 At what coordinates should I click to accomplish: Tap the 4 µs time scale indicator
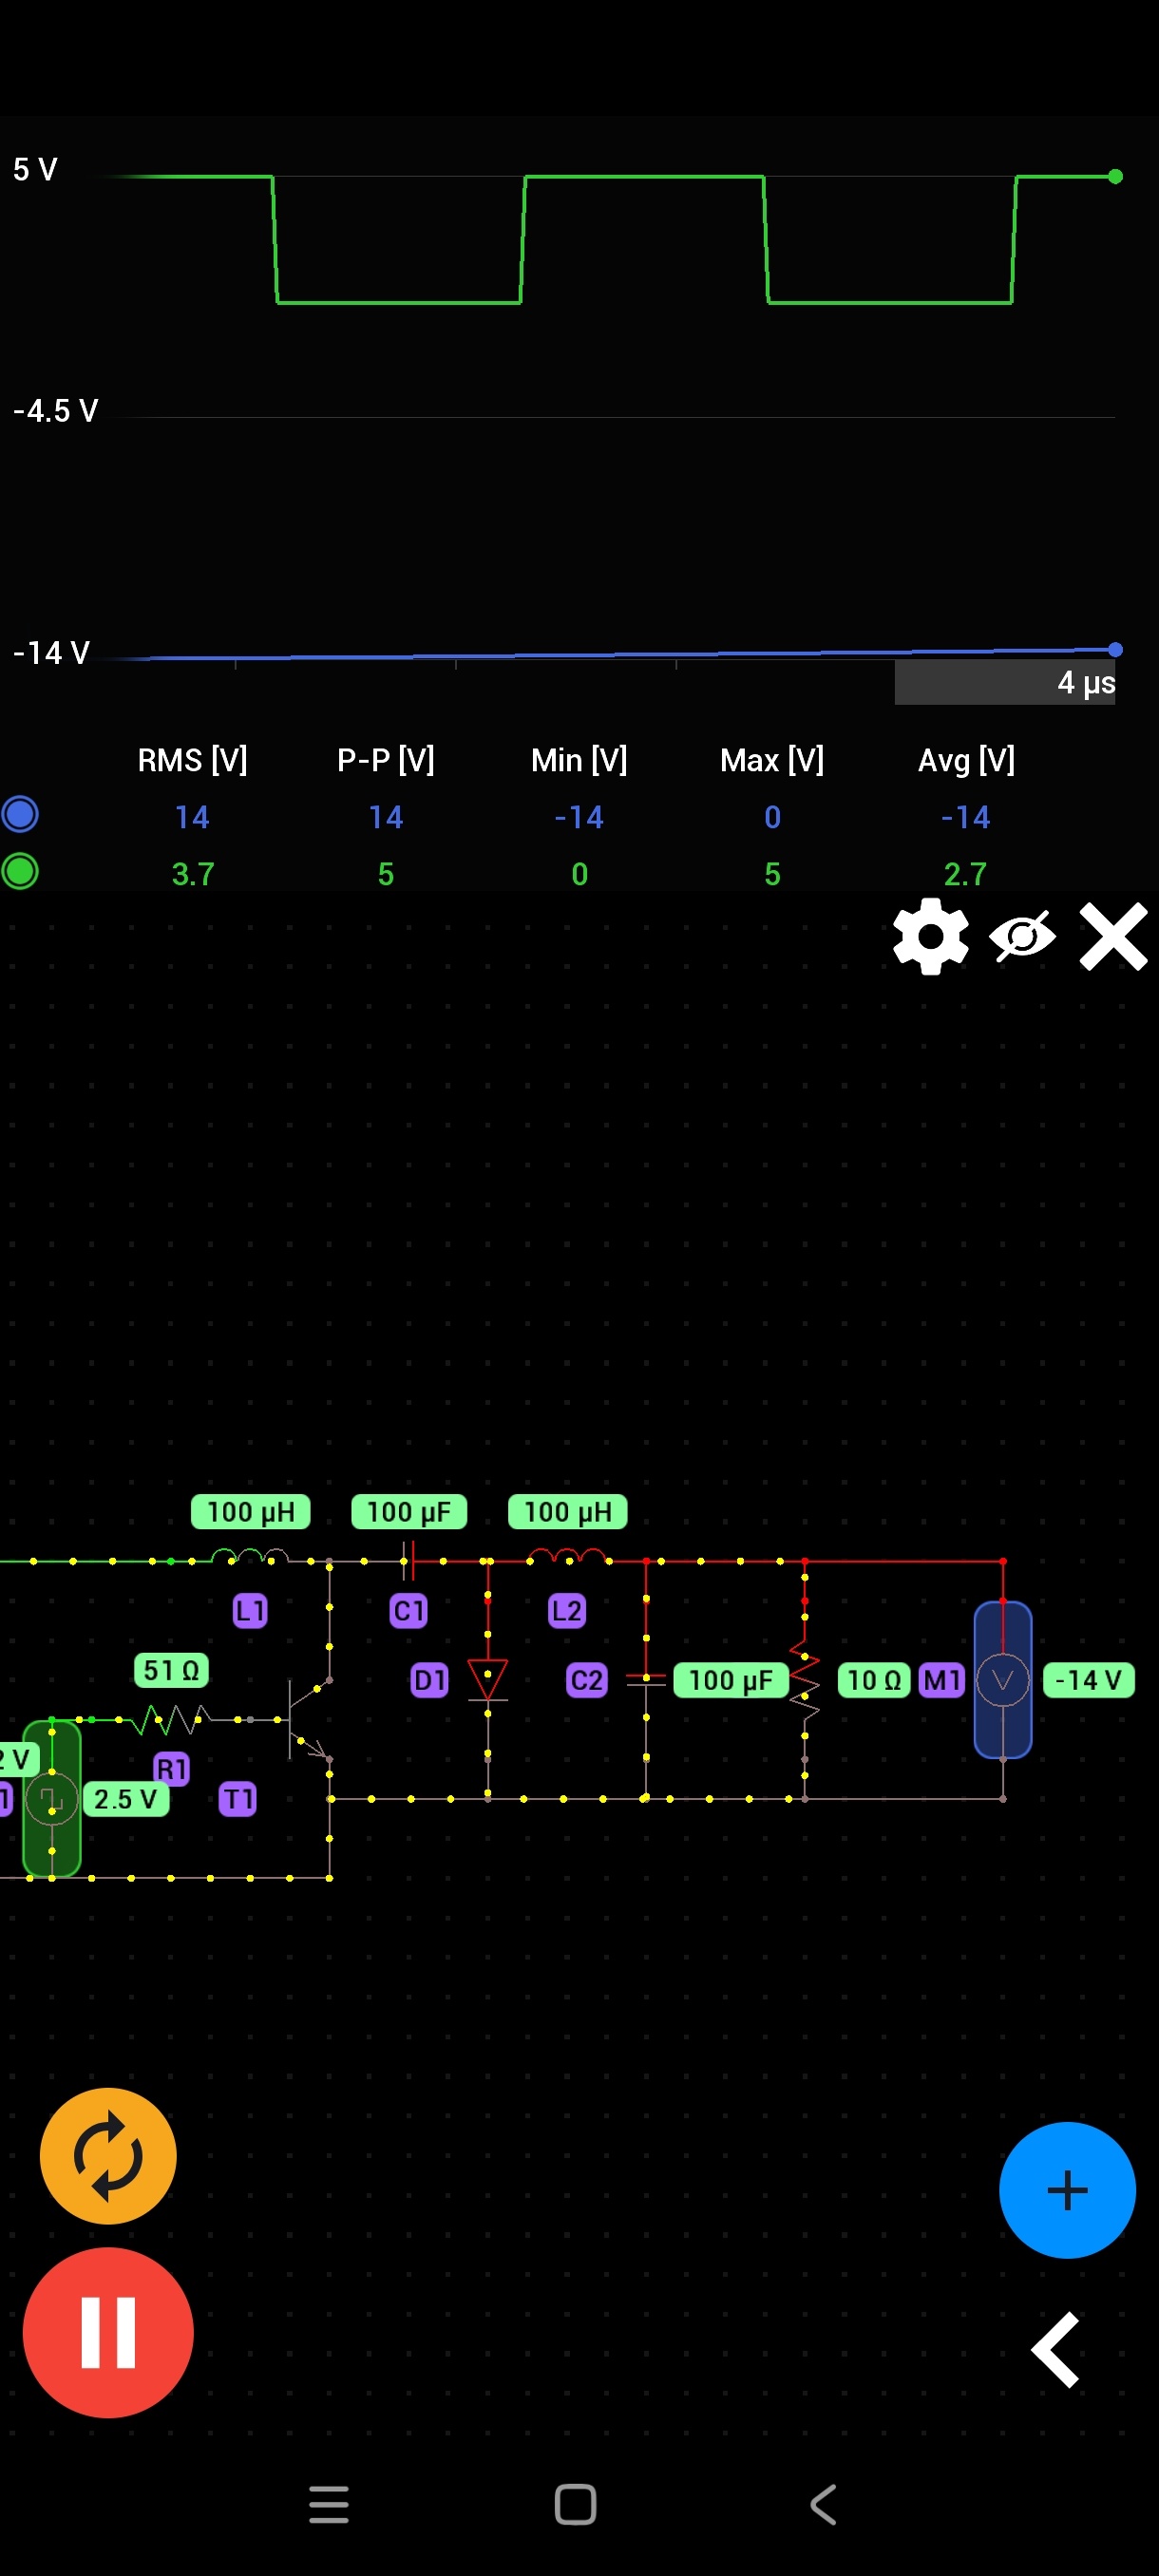click(x=1005, y=682)
